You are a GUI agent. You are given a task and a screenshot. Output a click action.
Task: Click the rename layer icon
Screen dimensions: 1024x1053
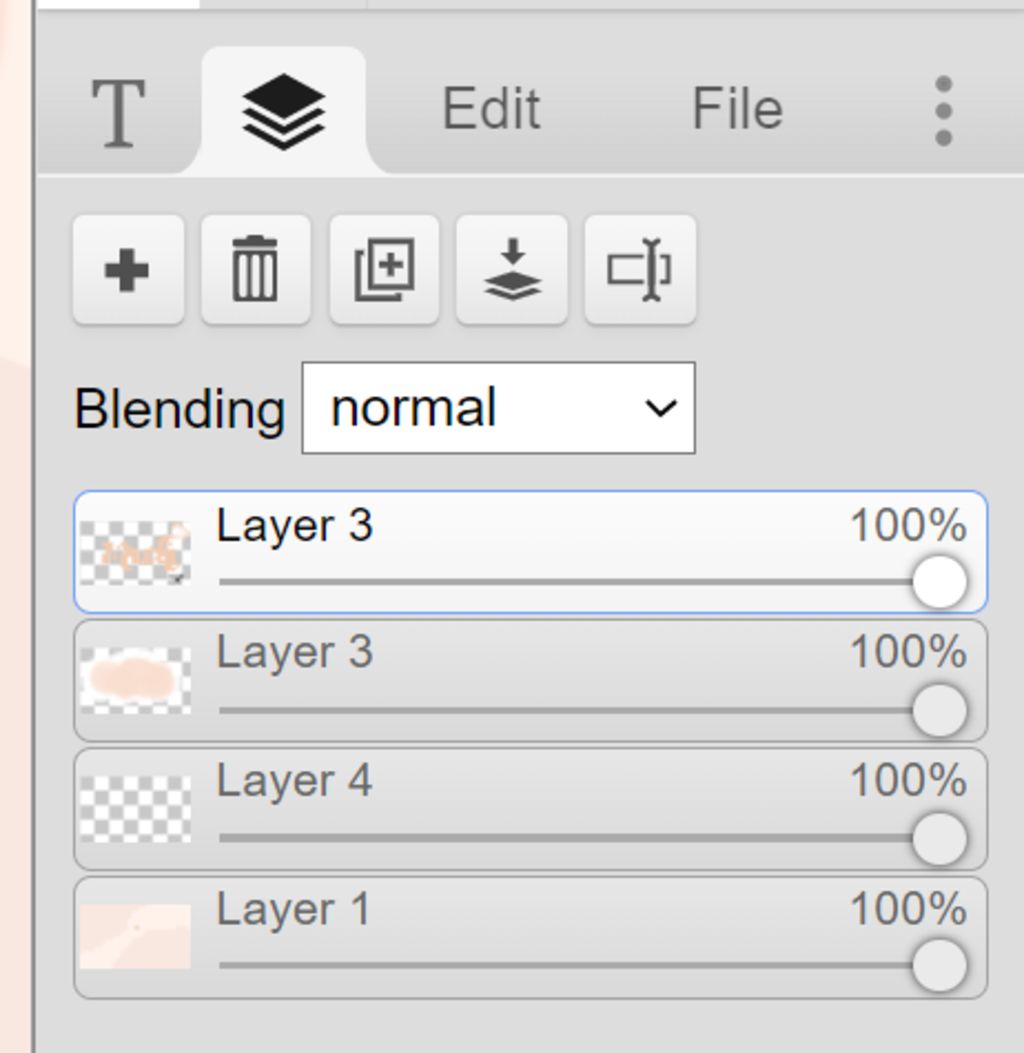[640, 270]
